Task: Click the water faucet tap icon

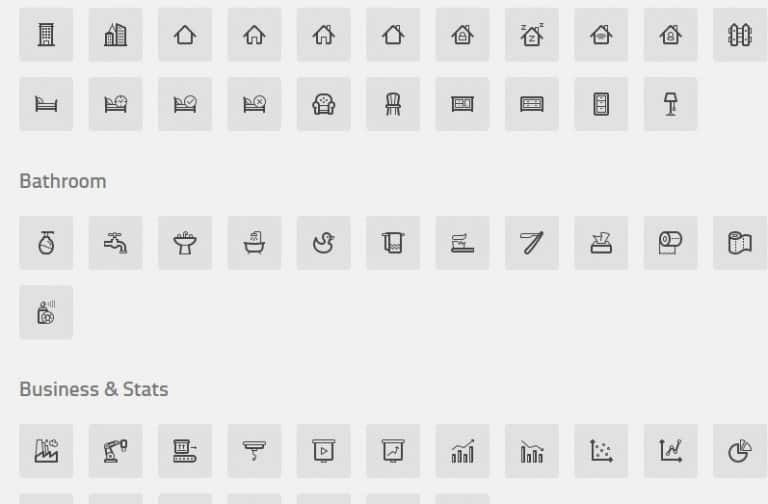Action: [116, 243]
